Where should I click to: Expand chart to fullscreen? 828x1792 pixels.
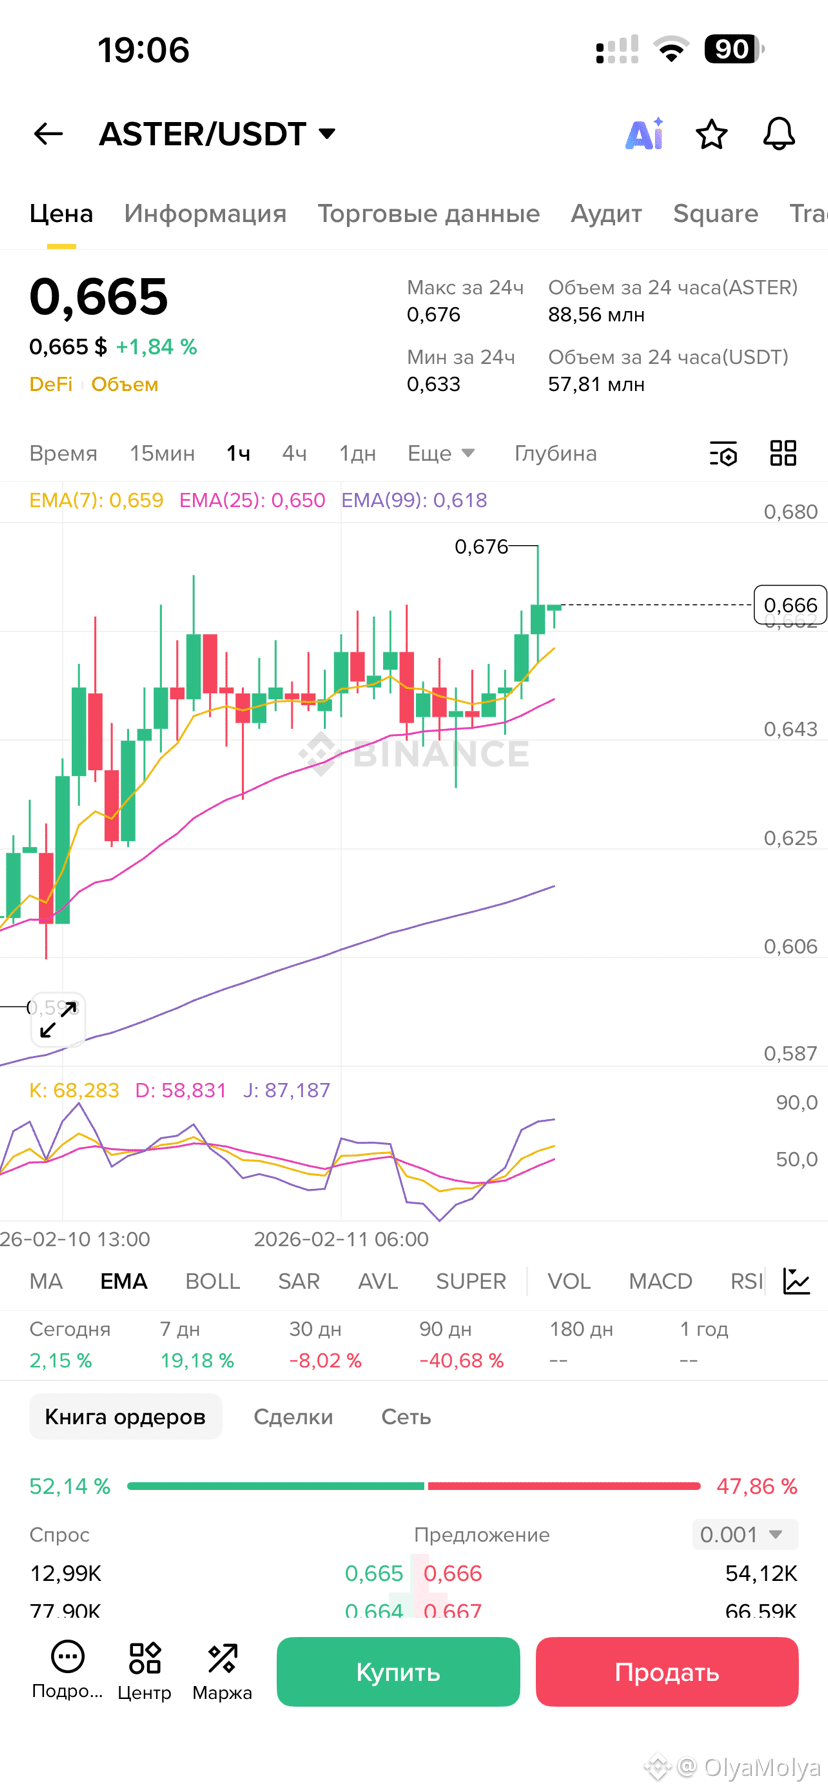[x=58, y=1020]
